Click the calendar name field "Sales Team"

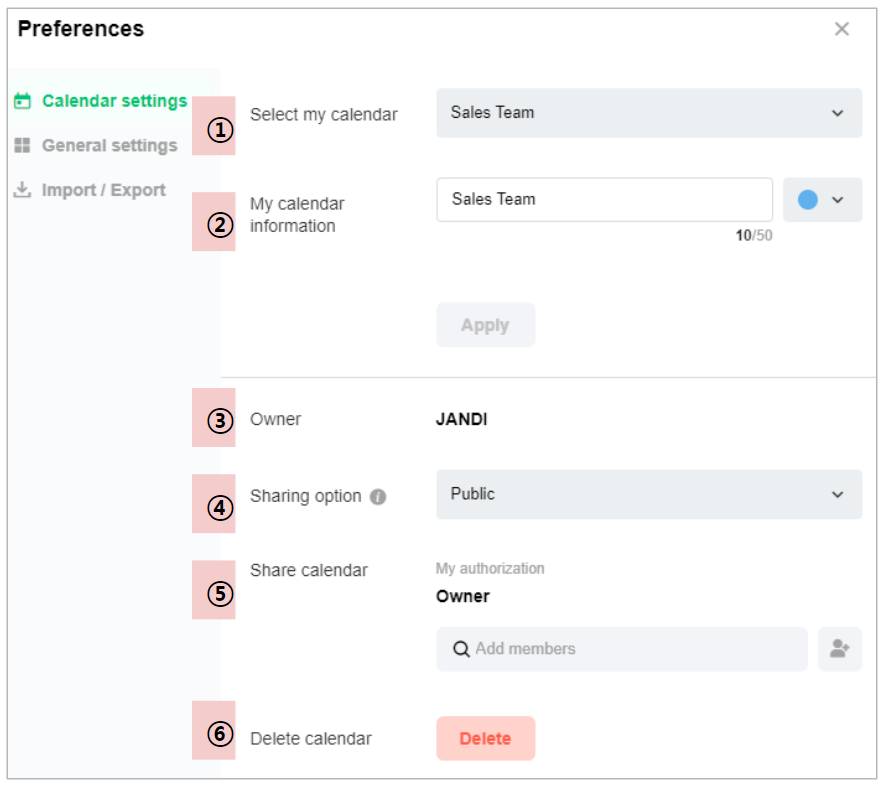(604, 200)
